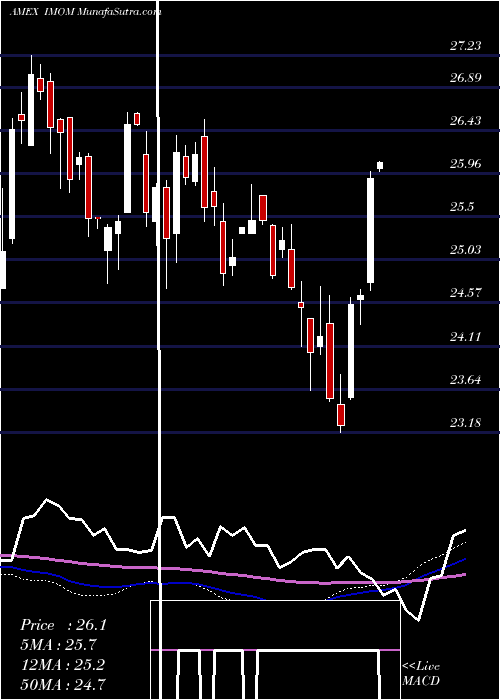Click the 24.11 price axis label
Image resolution: width=500 pixels, height=700 pixels.
(465, 336)
